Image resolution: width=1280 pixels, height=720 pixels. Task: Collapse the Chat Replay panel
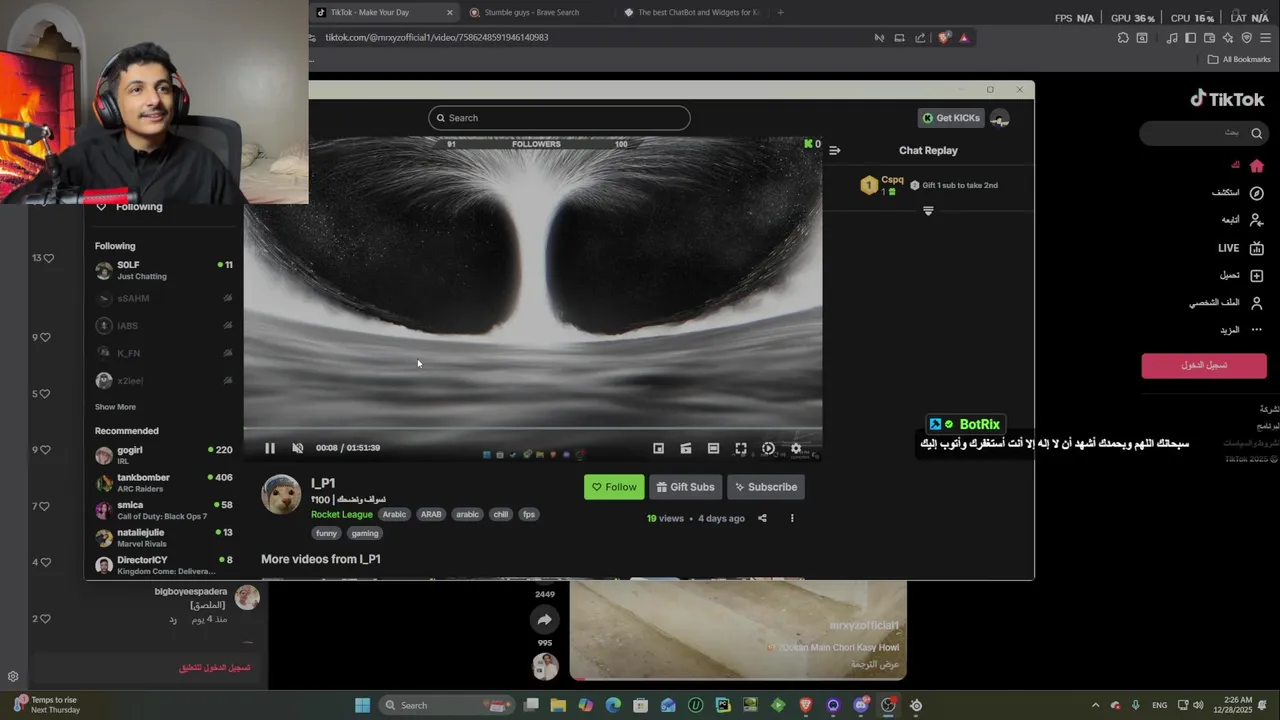click(835, 151)
